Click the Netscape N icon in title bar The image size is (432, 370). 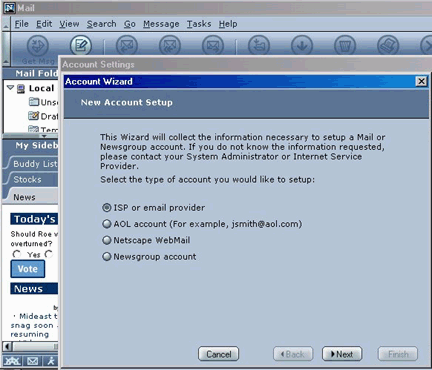click(x=9, y=8)
